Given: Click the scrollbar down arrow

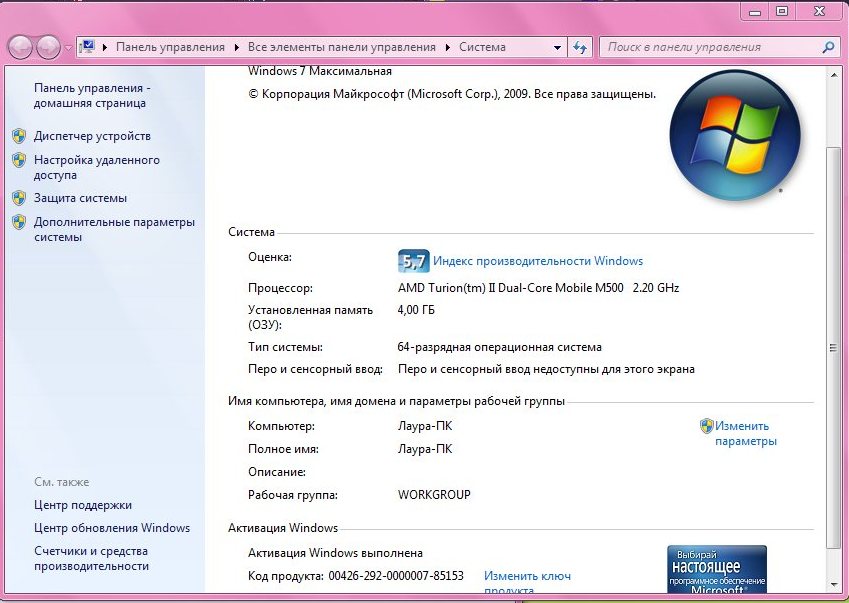Looking at the screenshot, I should pos(833,585).
